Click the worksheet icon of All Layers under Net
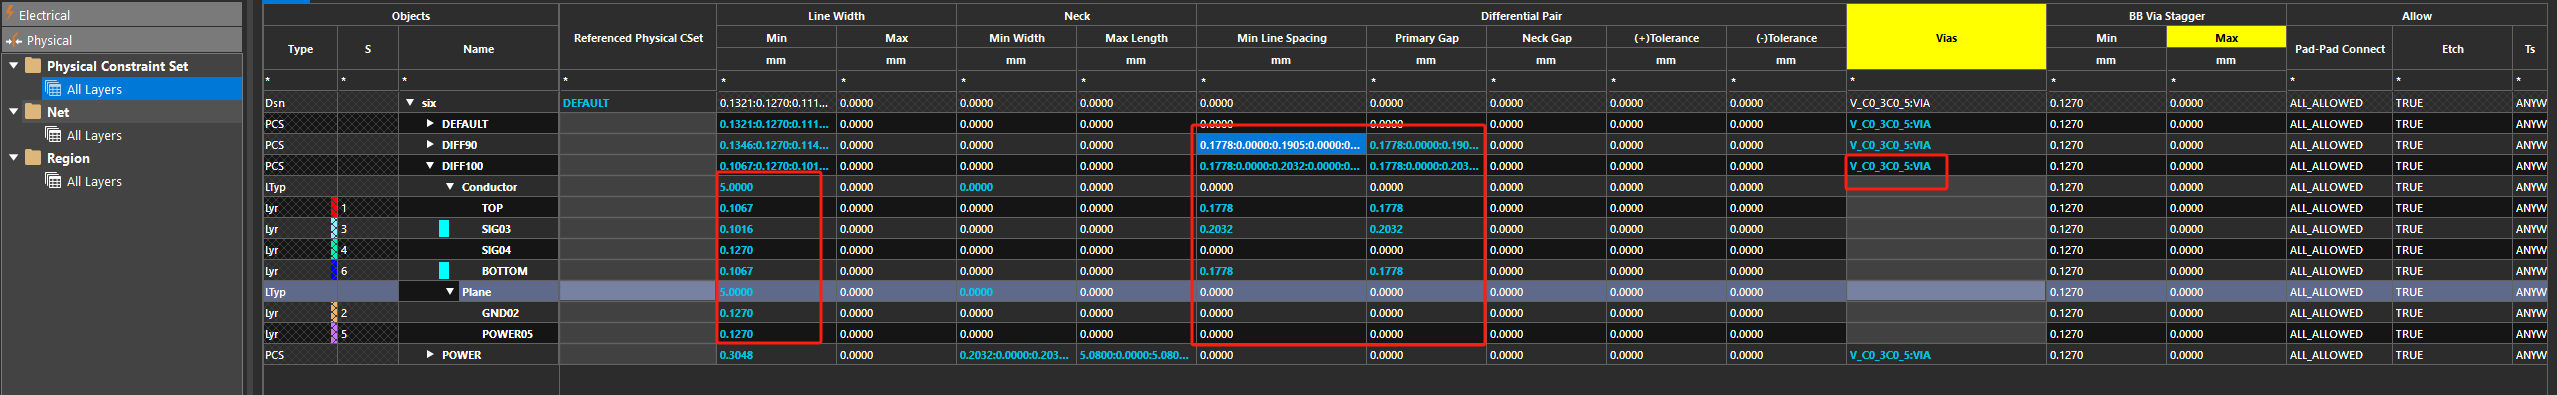The image size is (2557, 395). [x=54, y=135]
